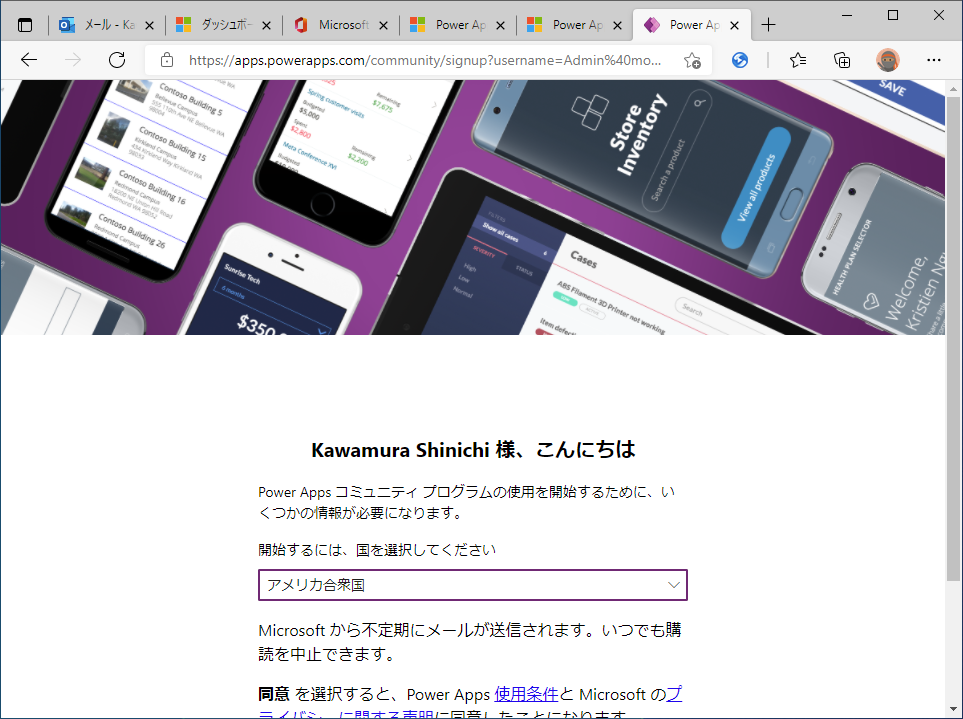
Task: Open the tab actions menu icon
Action: coord(25,25)
